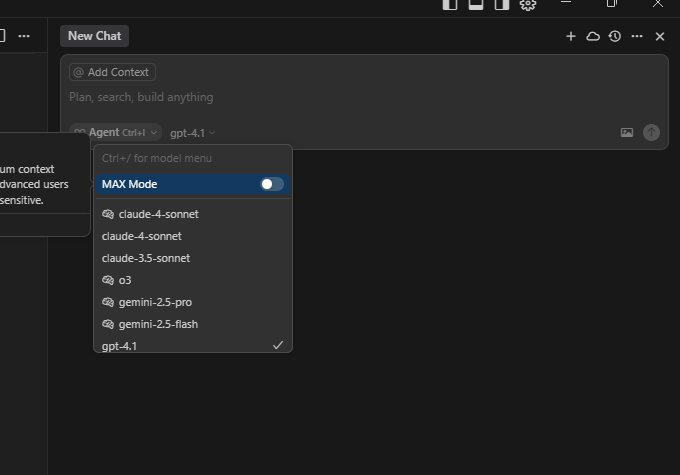680x475 pixels.
Task: Select claude-4-sonnet without brain icon
Action: [x=193, y=236]
